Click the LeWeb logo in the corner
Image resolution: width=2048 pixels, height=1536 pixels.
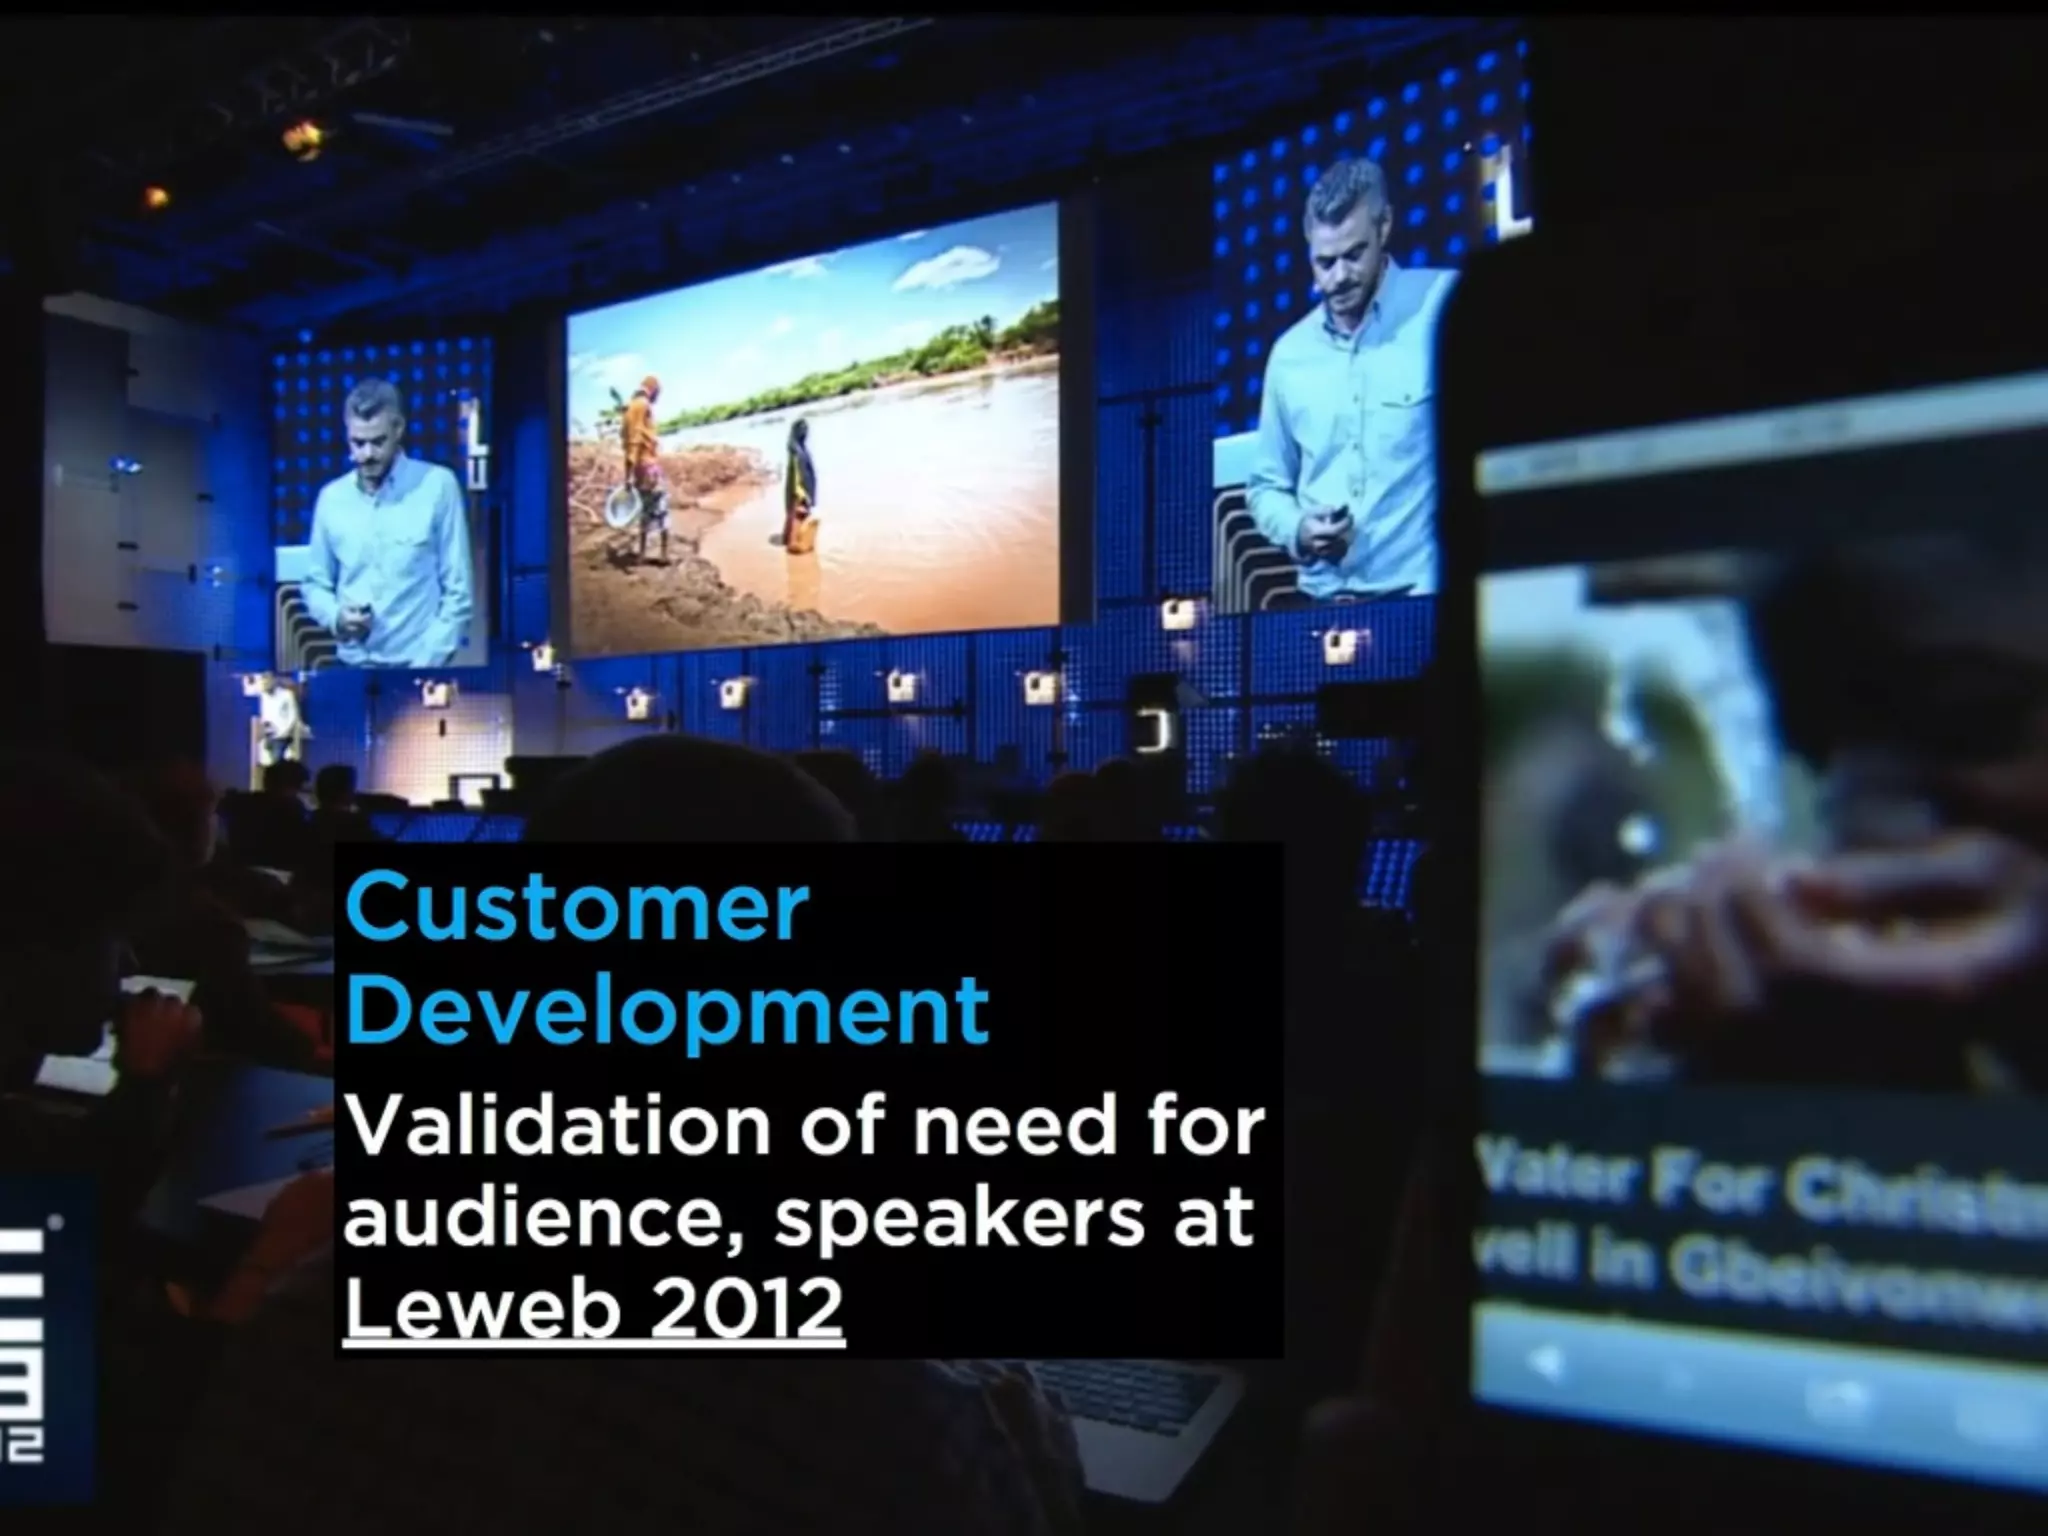[x=30, y=1340]
